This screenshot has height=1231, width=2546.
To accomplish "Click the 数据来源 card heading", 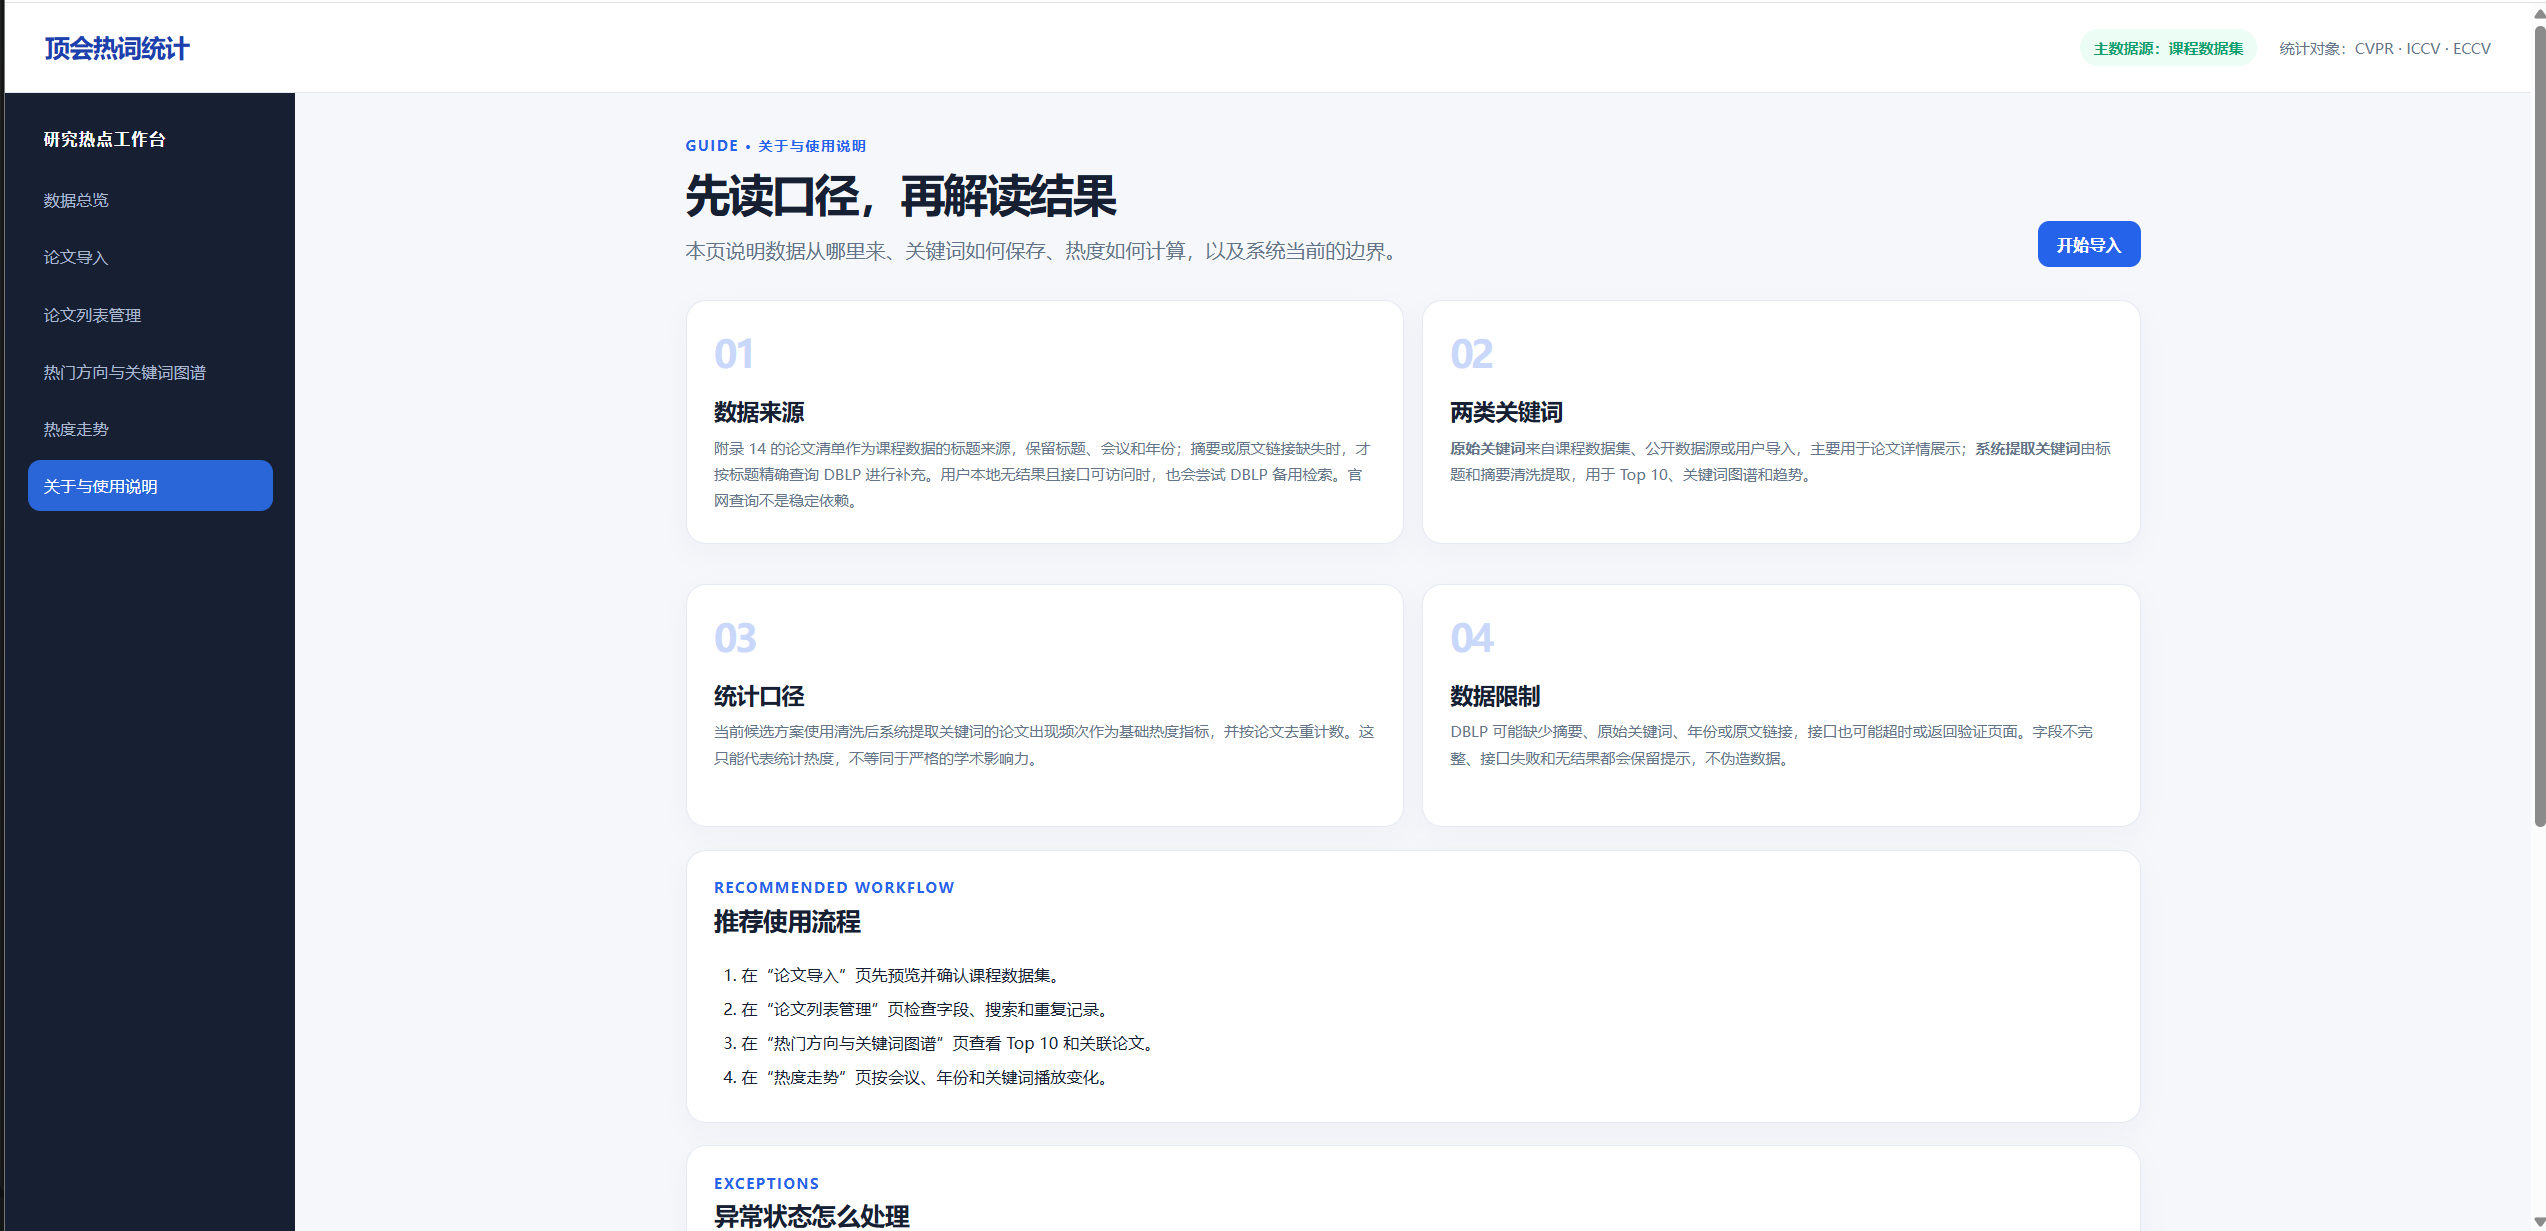I will [x=759, y=412].
